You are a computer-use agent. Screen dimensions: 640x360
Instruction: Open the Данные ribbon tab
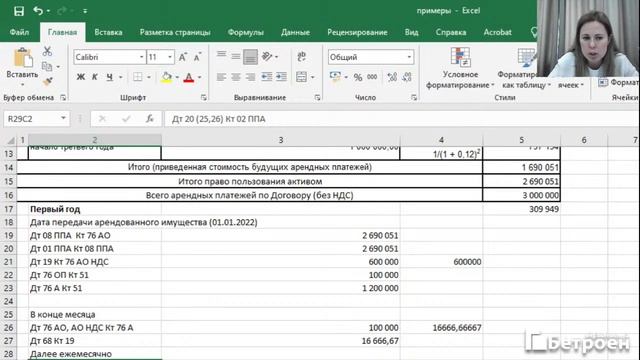point(295,32)
